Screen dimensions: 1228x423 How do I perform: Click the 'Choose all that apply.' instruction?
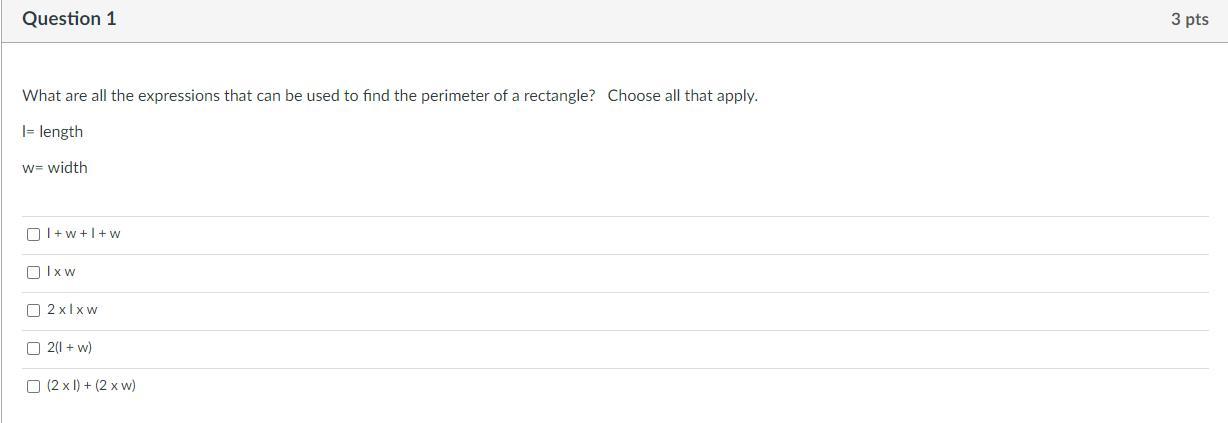coord(682,96)
